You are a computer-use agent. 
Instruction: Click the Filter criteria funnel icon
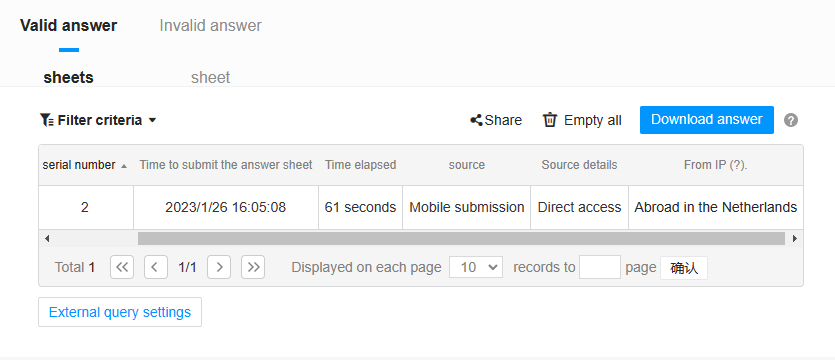47,120
